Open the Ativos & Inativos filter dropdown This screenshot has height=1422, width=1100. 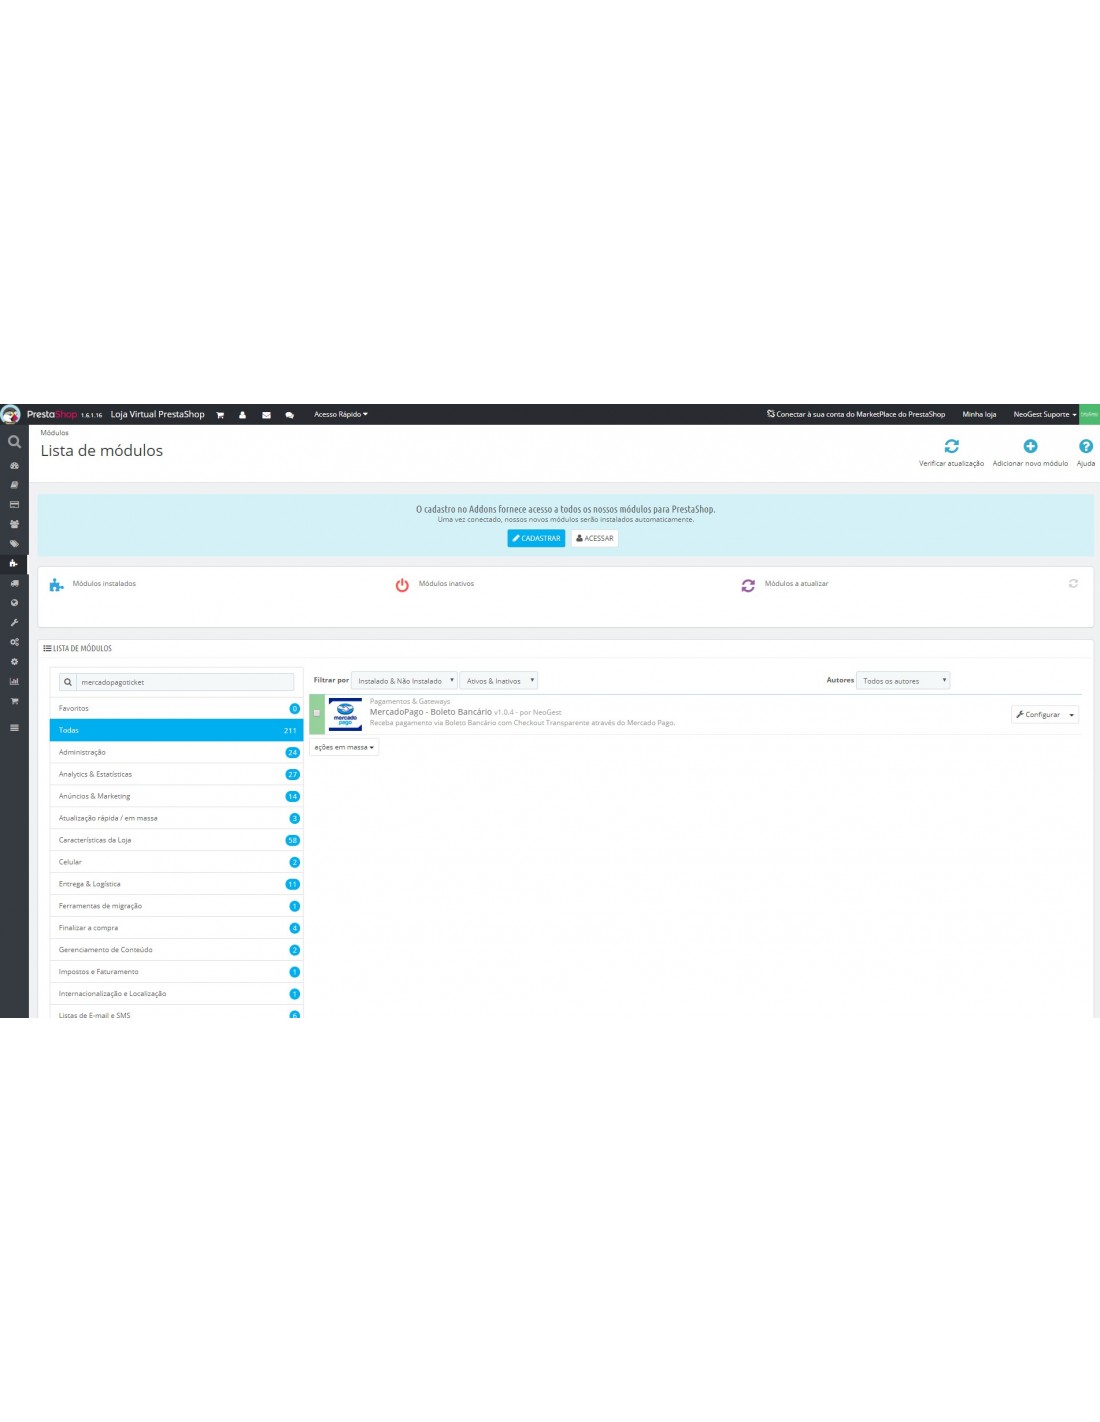pos(499,681)
